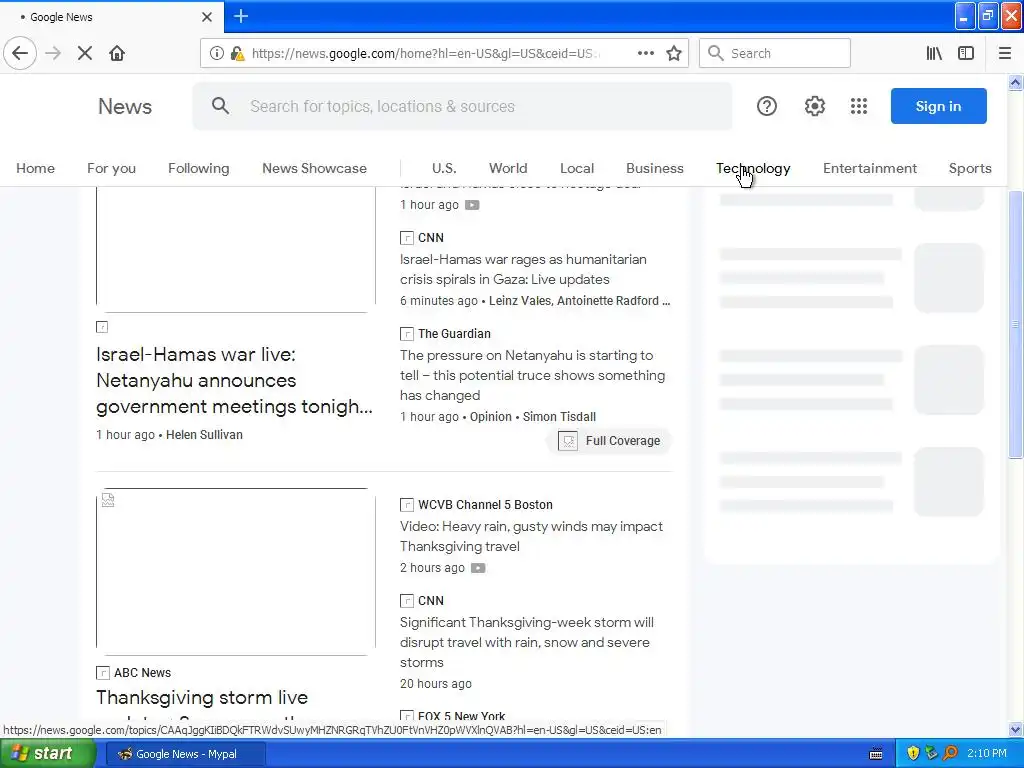Click the scrollbar down arrow
The image size is (1024, 768).
pyautogui.click(x=1015, y=729)
